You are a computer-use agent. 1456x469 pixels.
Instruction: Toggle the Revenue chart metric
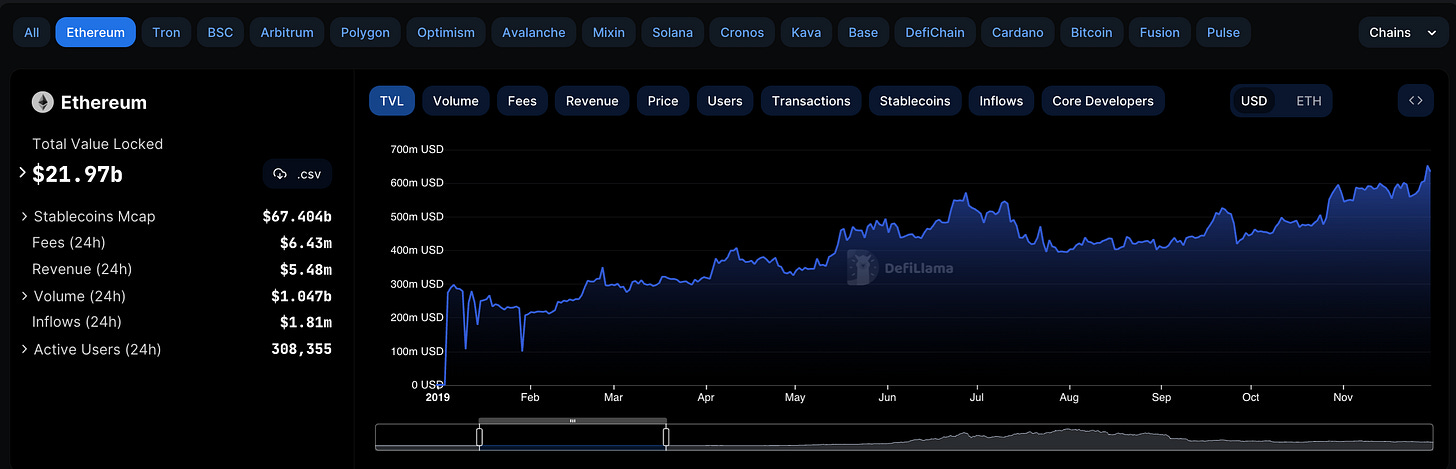[x=592, y=100]
